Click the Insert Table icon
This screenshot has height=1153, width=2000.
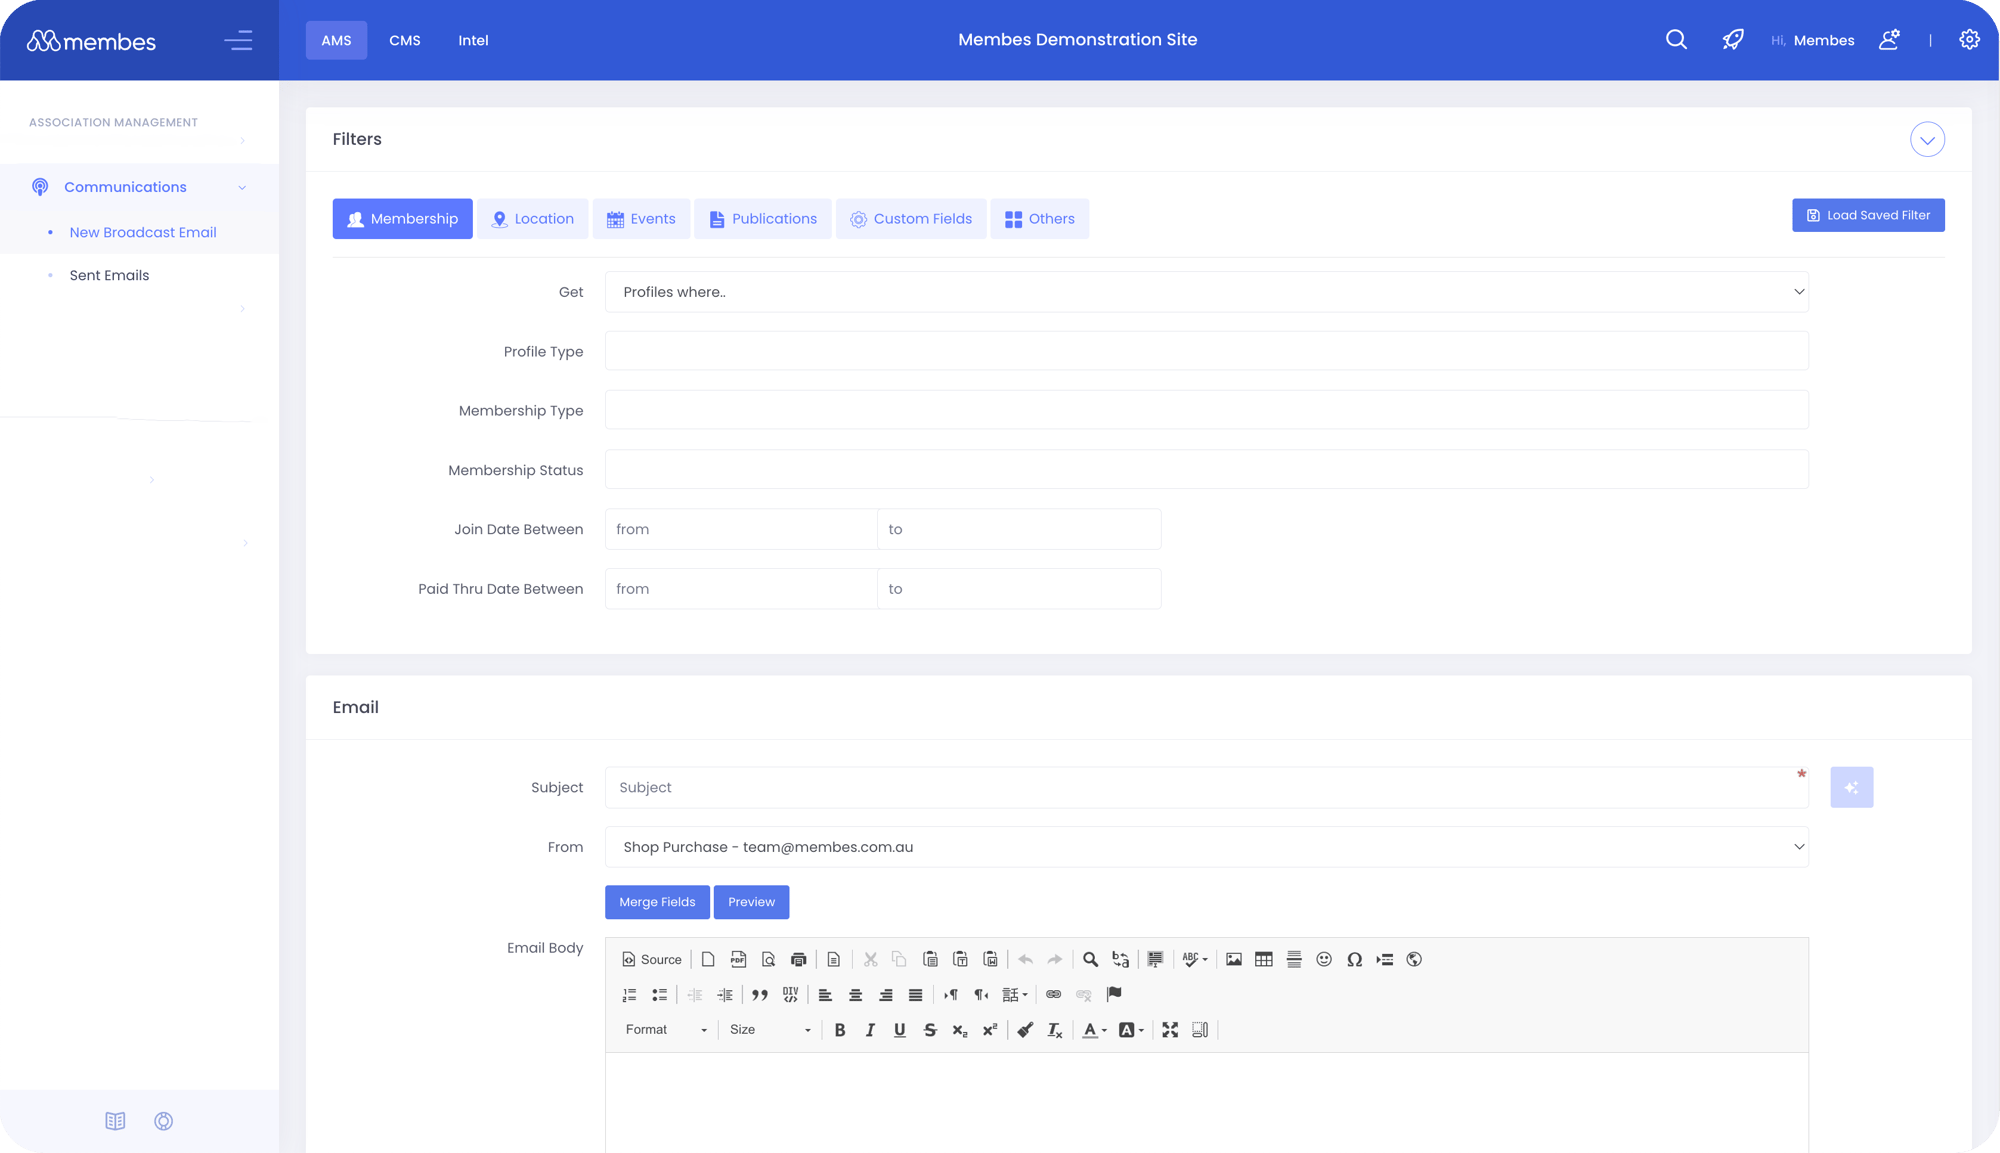pyautogui.click(x=1264, y=959)
